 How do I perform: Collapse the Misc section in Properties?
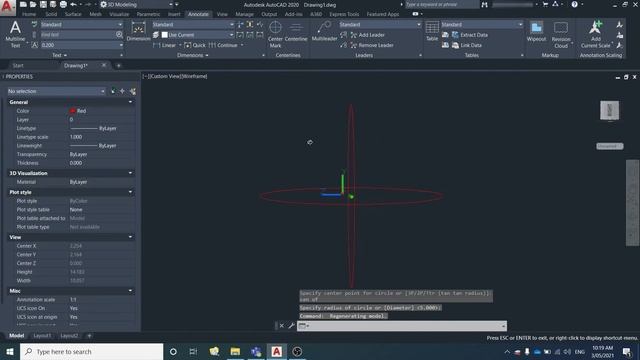[x=130, y=291]
